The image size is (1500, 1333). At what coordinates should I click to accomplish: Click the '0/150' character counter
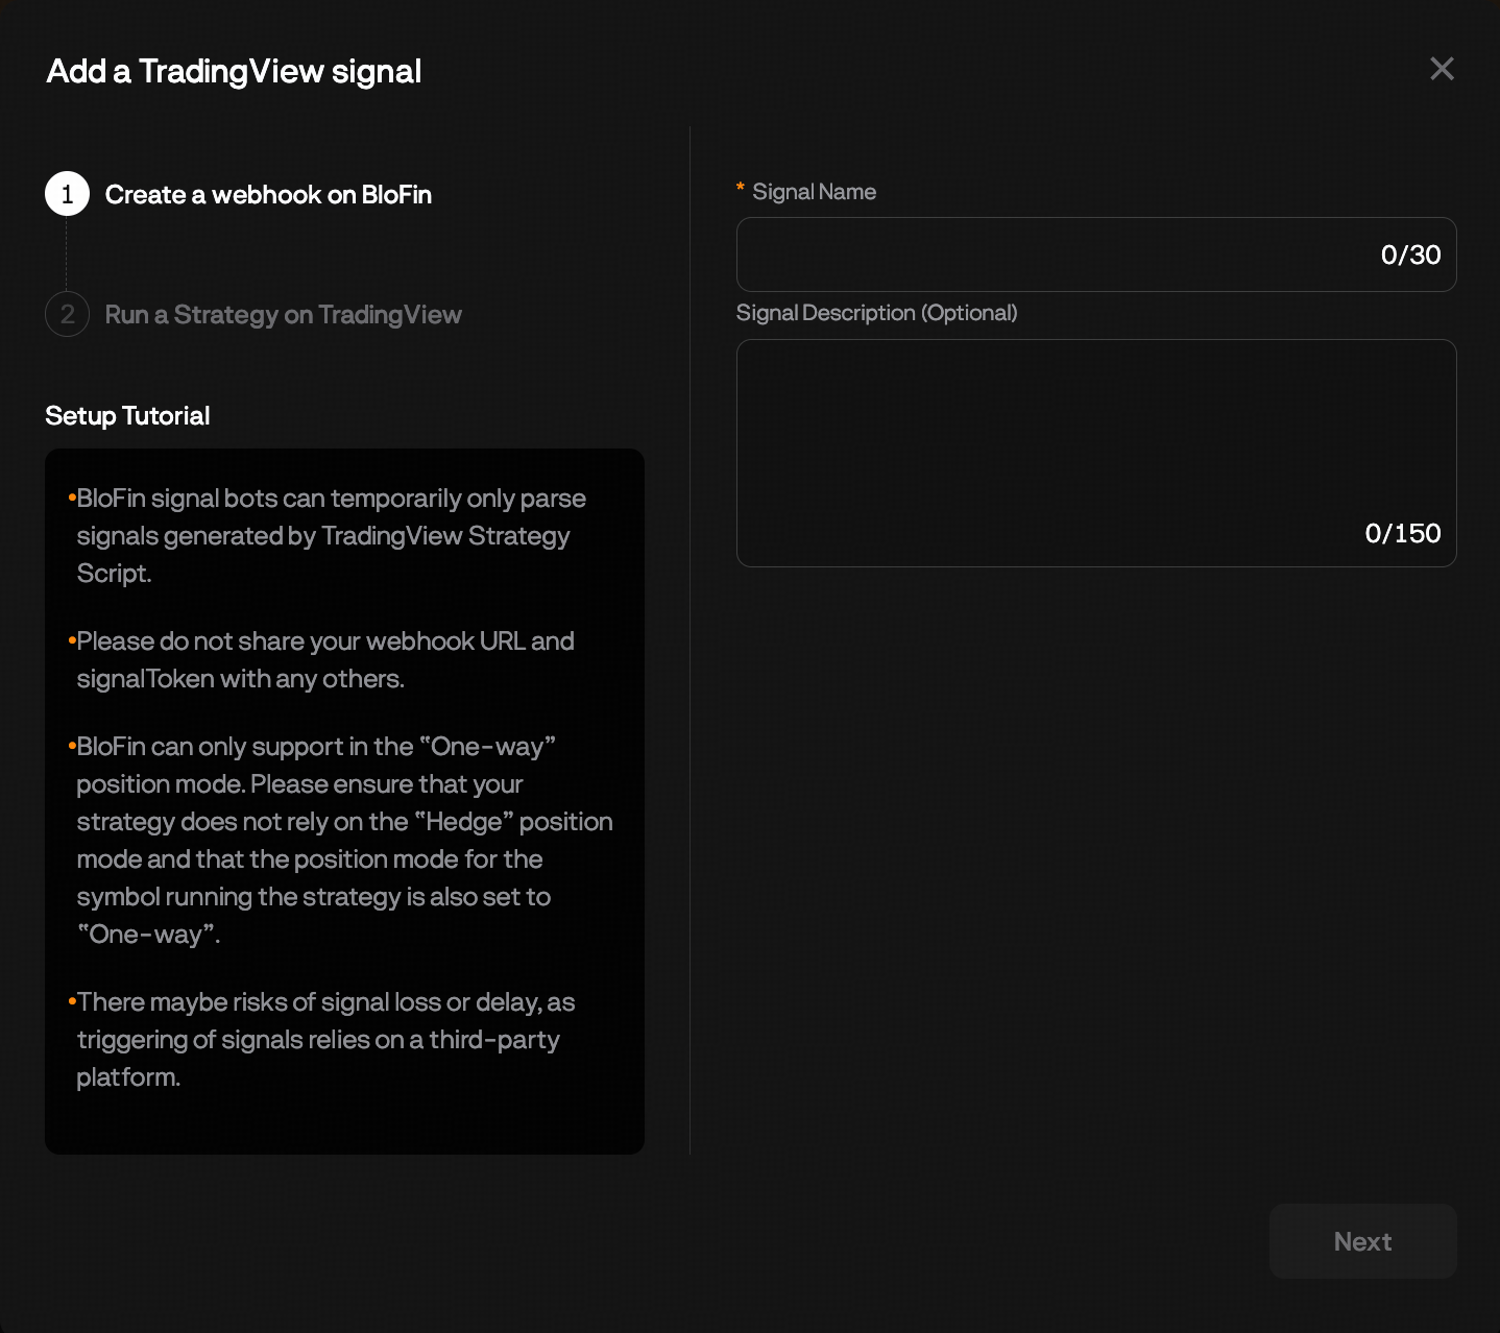pos(1402,533)
